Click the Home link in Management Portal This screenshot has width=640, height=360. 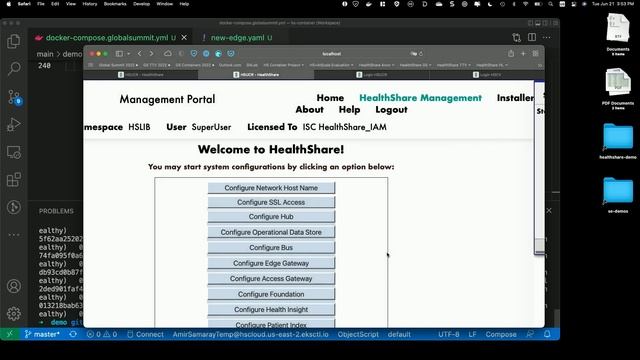point(330,98)
